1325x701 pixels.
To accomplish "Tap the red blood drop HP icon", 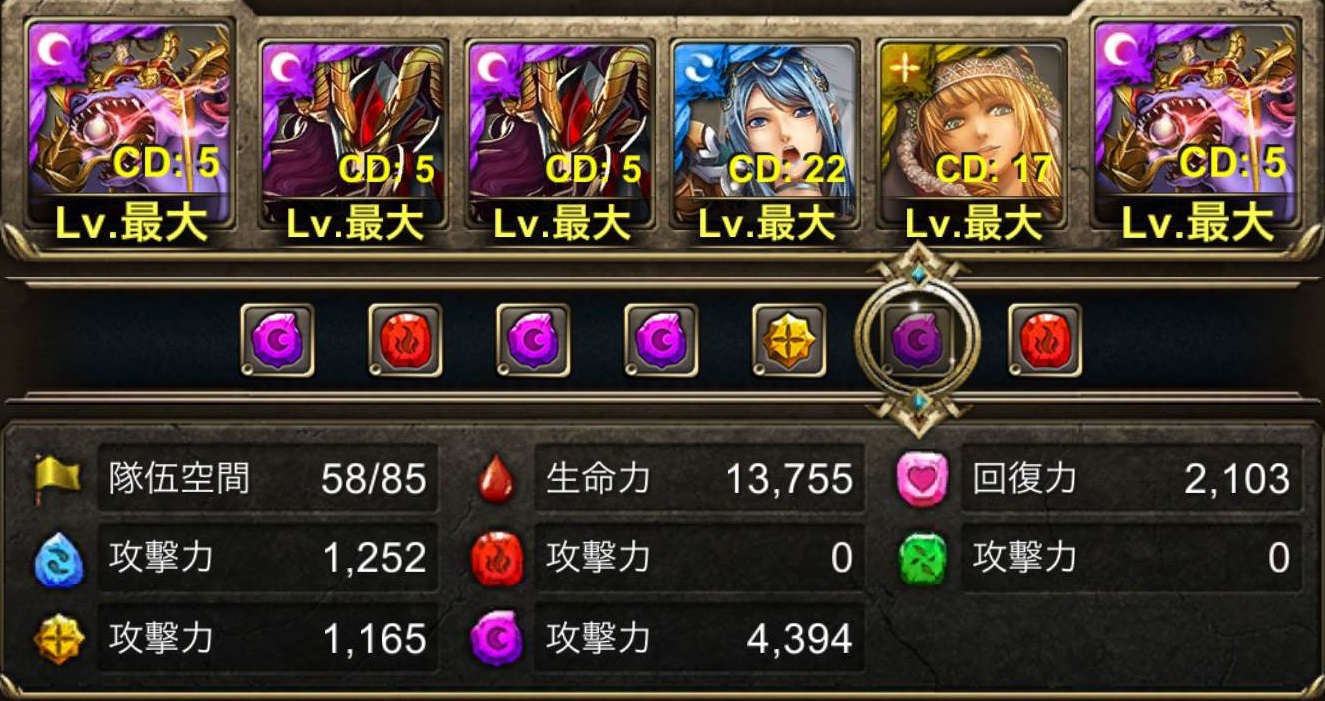I will (497, 479).
